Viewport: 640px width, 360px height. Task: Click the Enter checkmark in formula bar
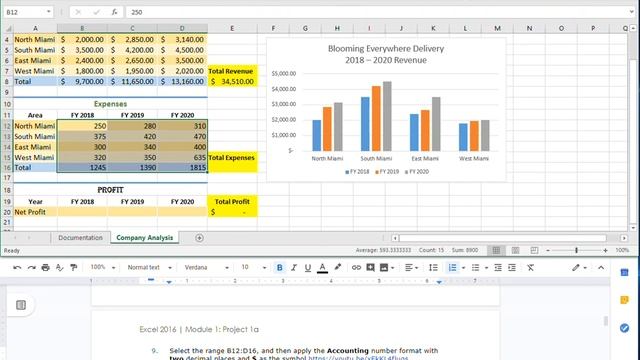(96, 12)
